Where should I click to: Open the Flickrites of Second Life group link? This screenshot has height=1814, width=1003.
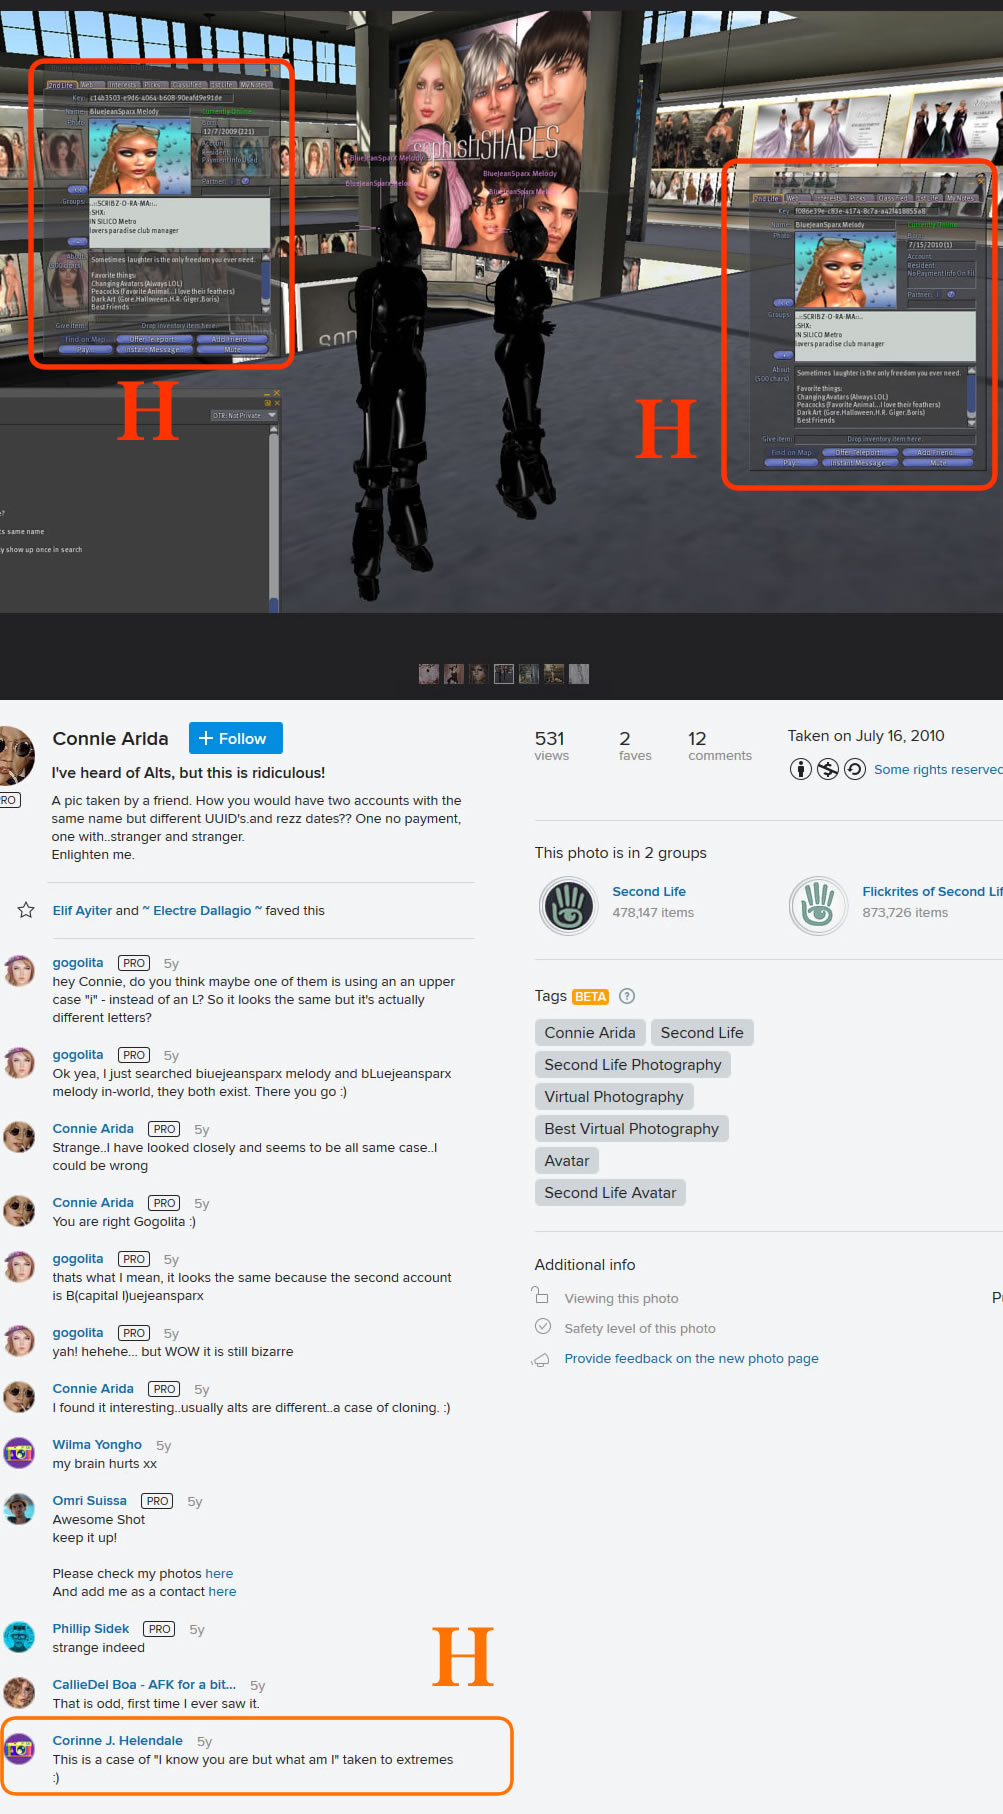click(x=932, y=891)
